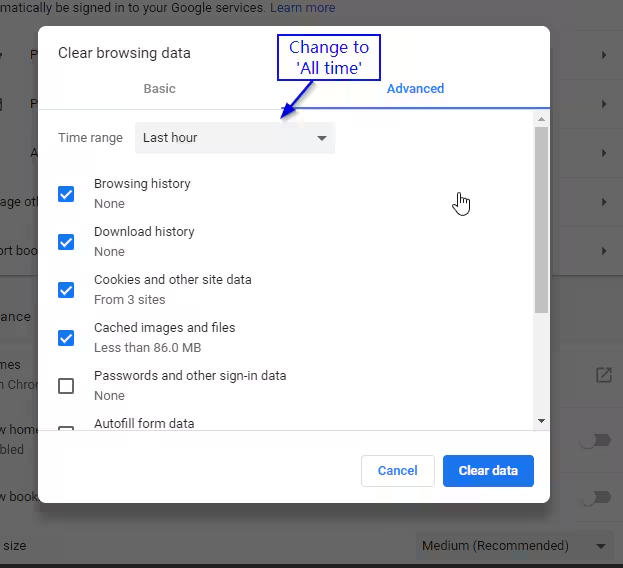Expand the third settings row chevron

click(604, 153)
